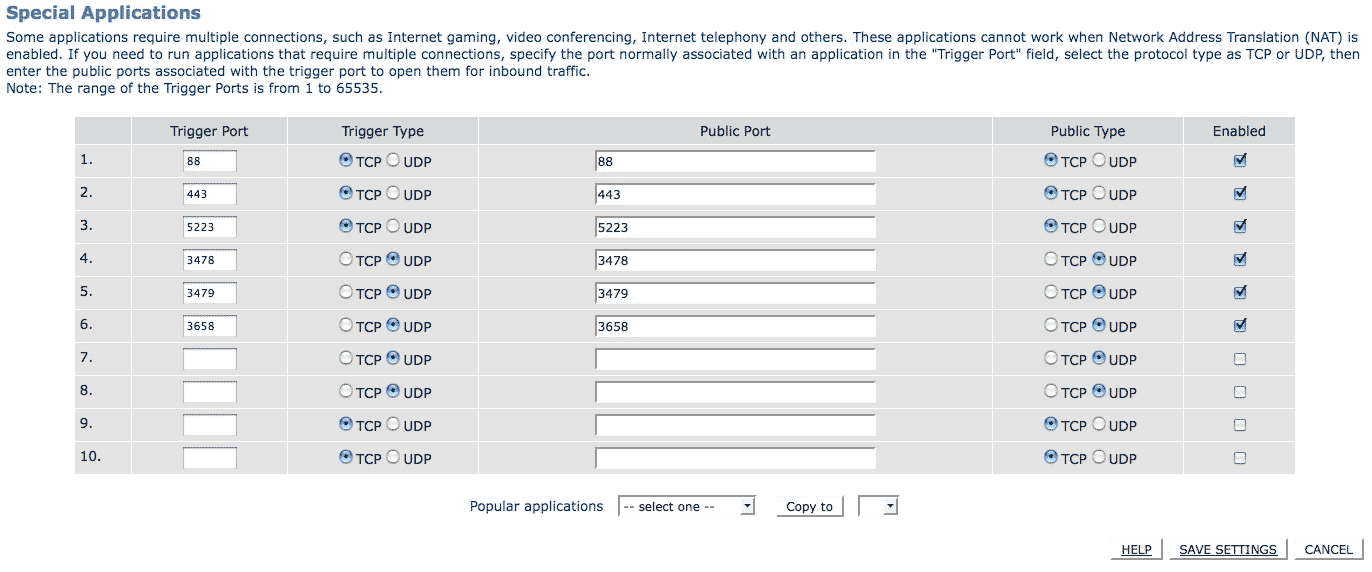The image size is (1372, 572).
Task: Uncheck Enabled checkbox for row 1
Action: (1240, 160)
